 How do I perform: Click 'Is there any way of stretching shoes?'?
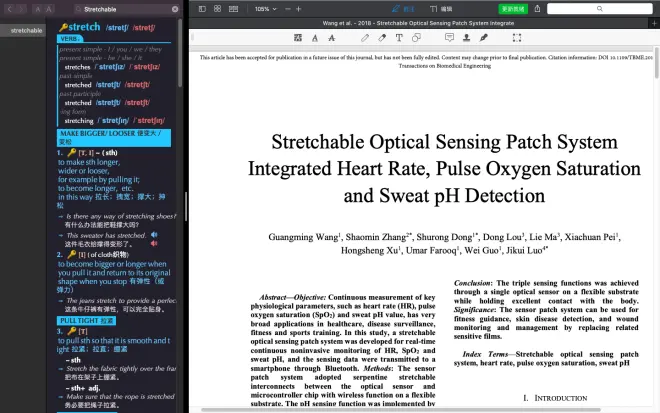[x=121, y=216]
